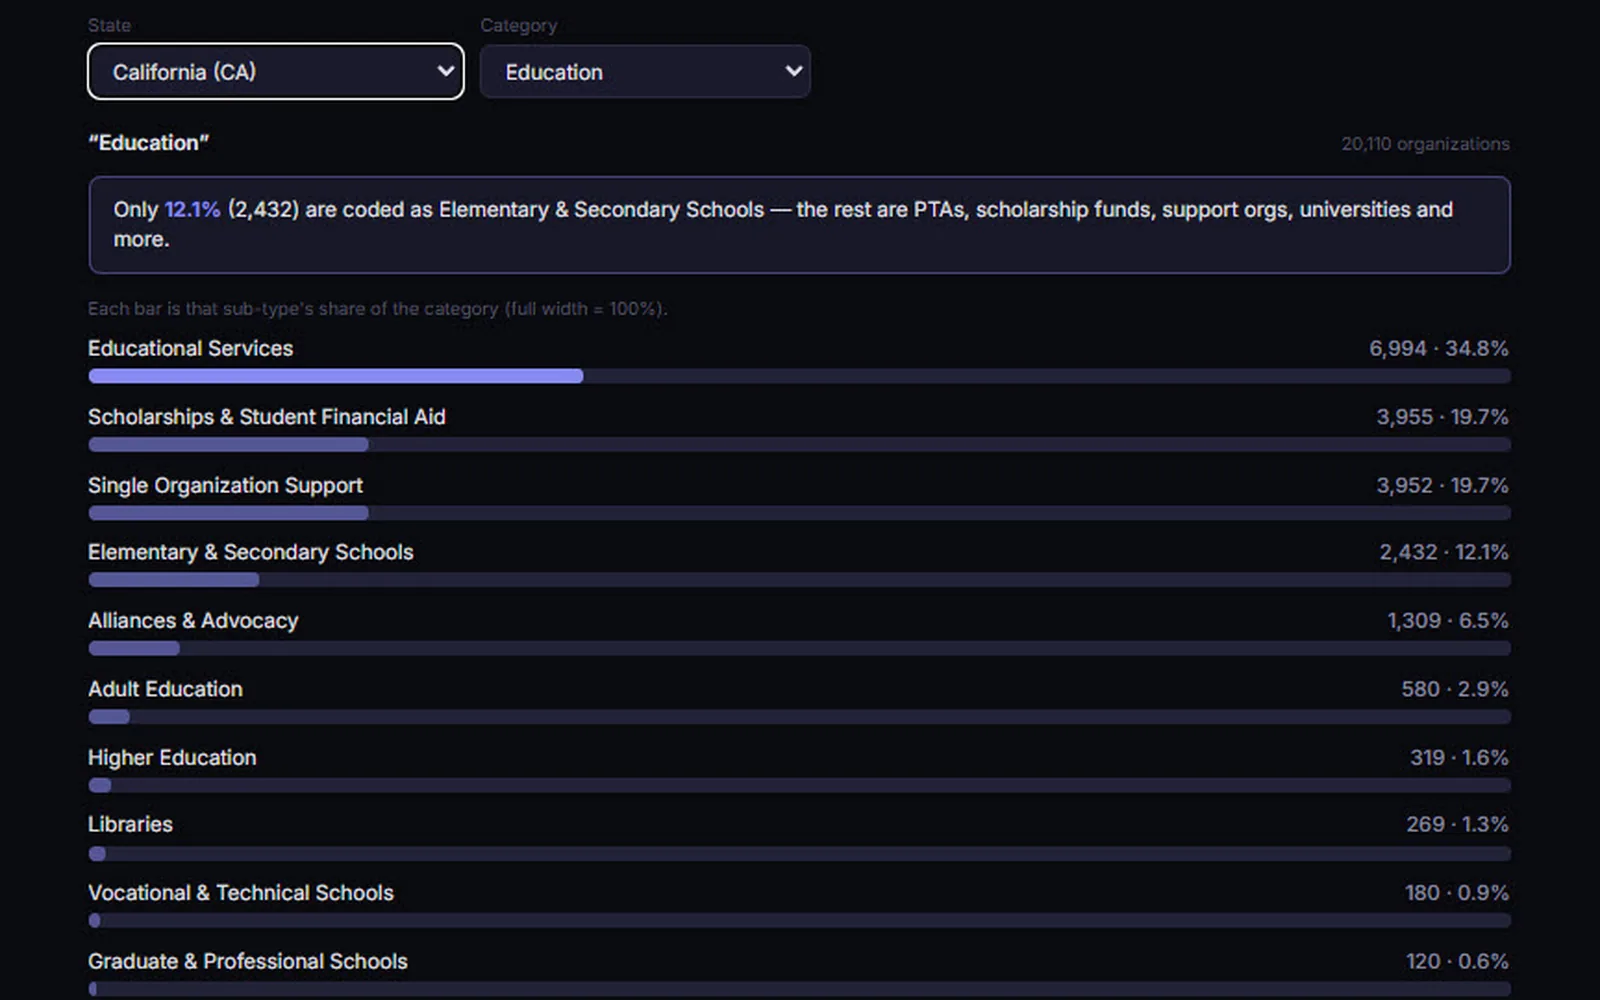Click the highlighted 12.1% figure in the summary

tap(192, 209)
